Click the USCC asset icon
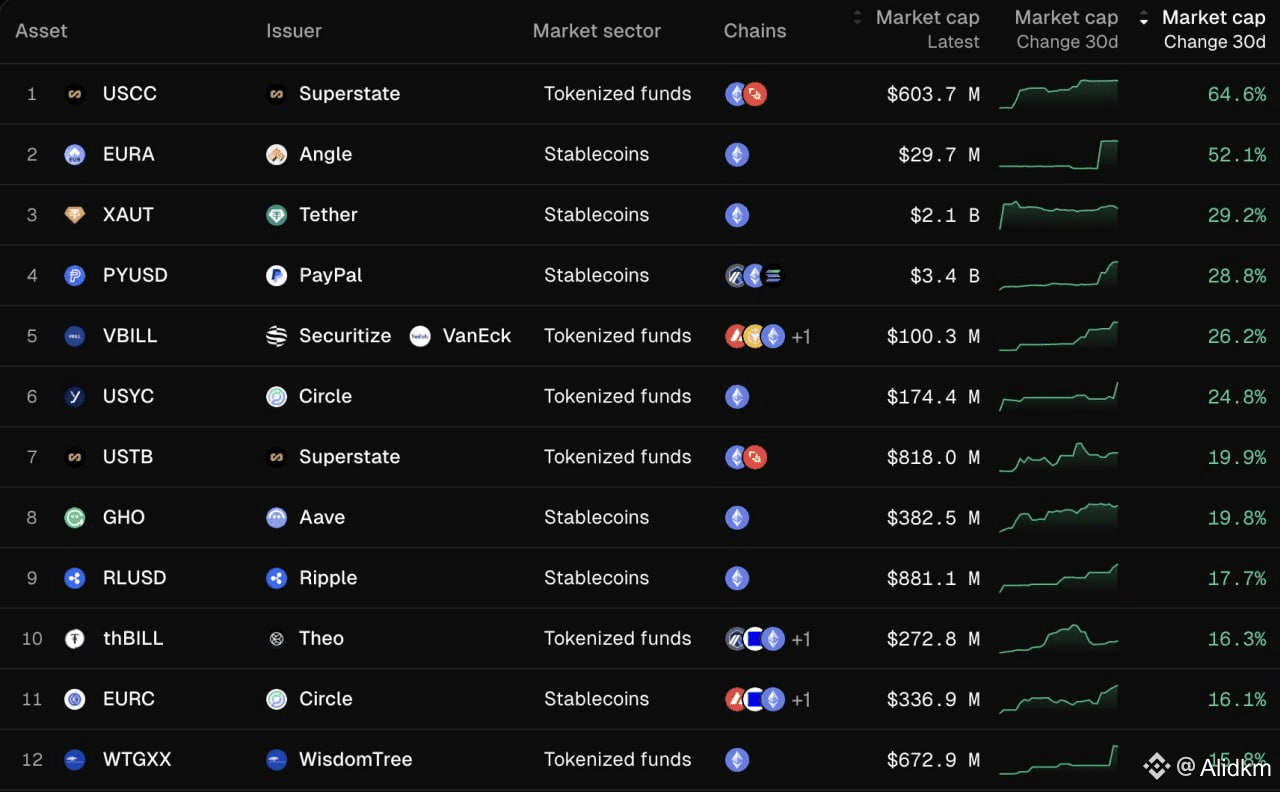Screen dimensions: 1280x792 74,94
